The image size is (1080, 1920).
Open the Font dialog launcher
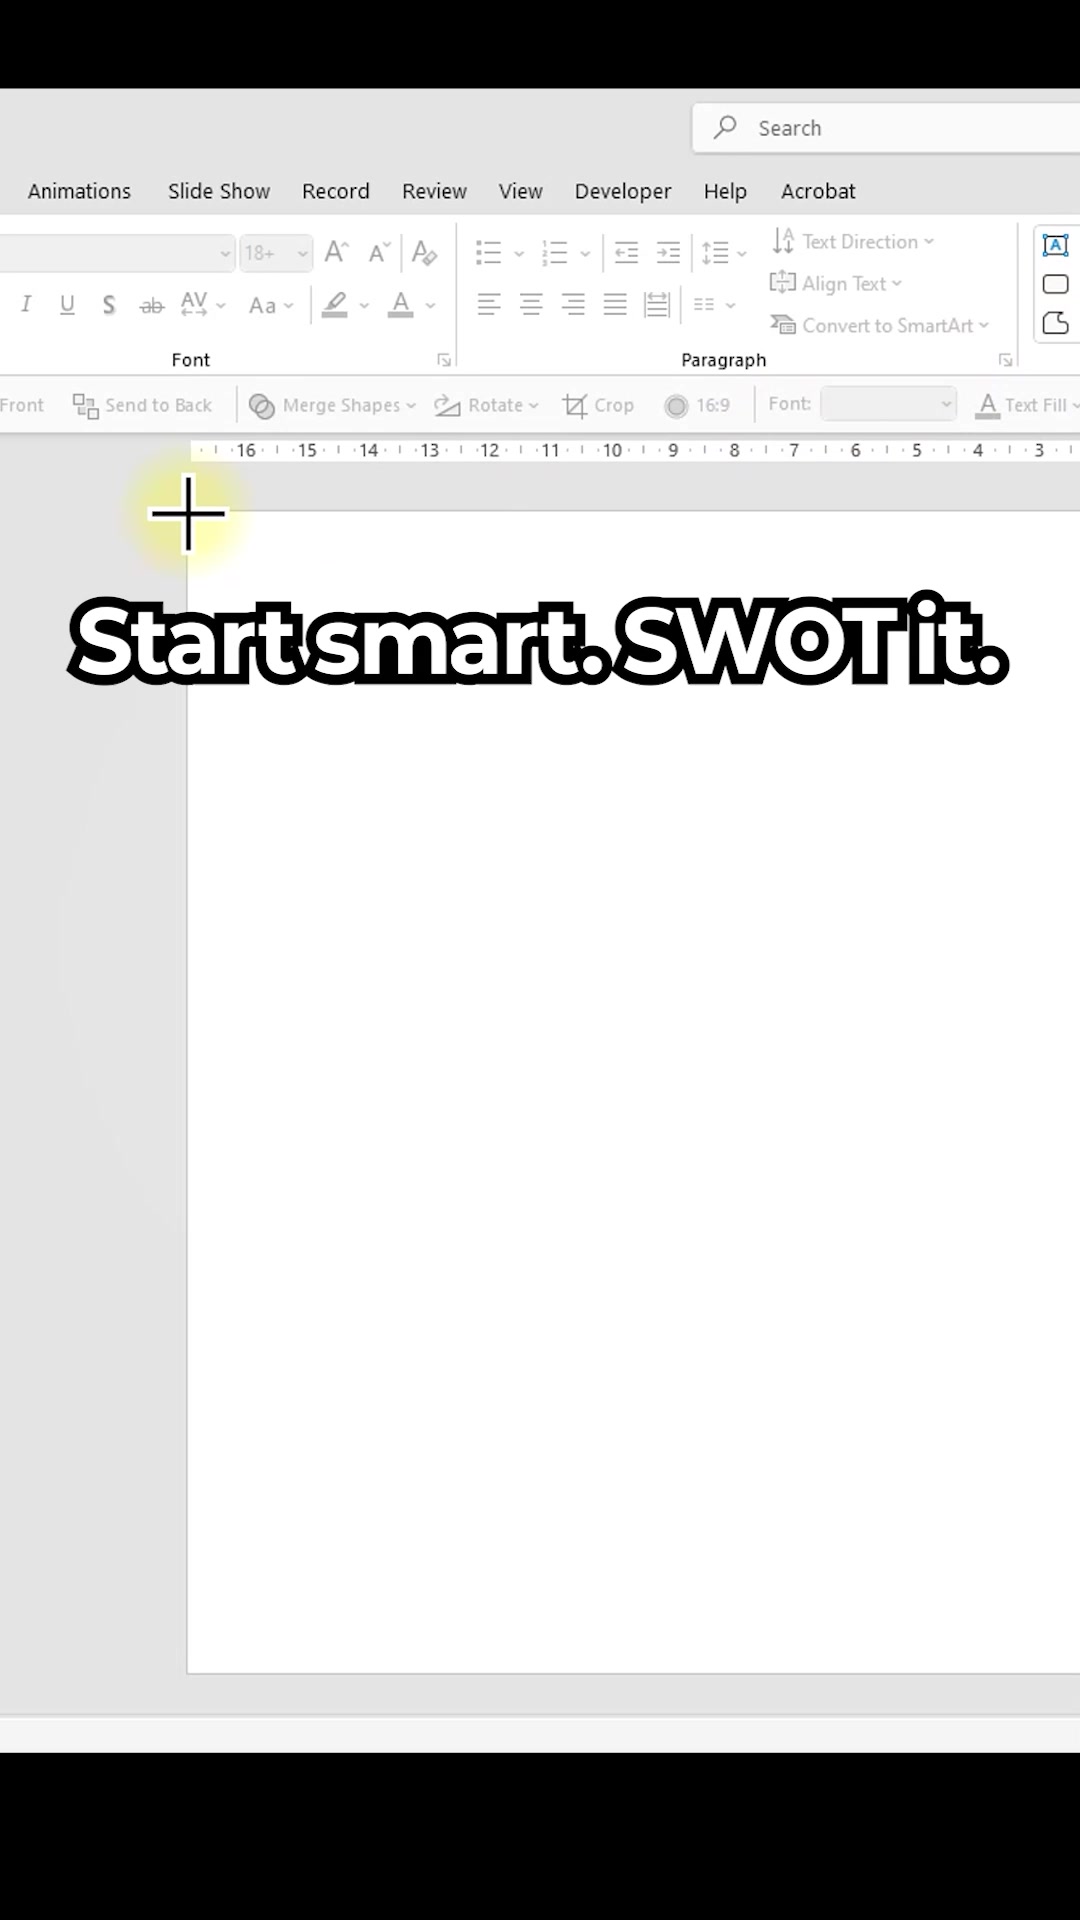(444, 360)
